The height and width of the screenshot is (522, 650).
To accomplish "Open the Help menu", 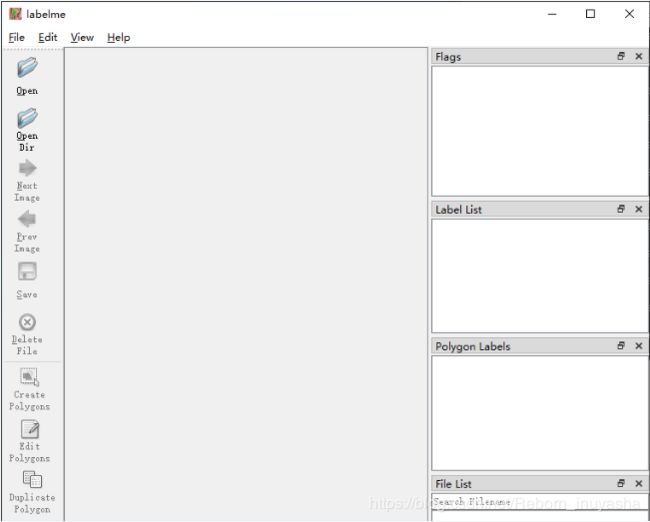I will click(118, 37).
